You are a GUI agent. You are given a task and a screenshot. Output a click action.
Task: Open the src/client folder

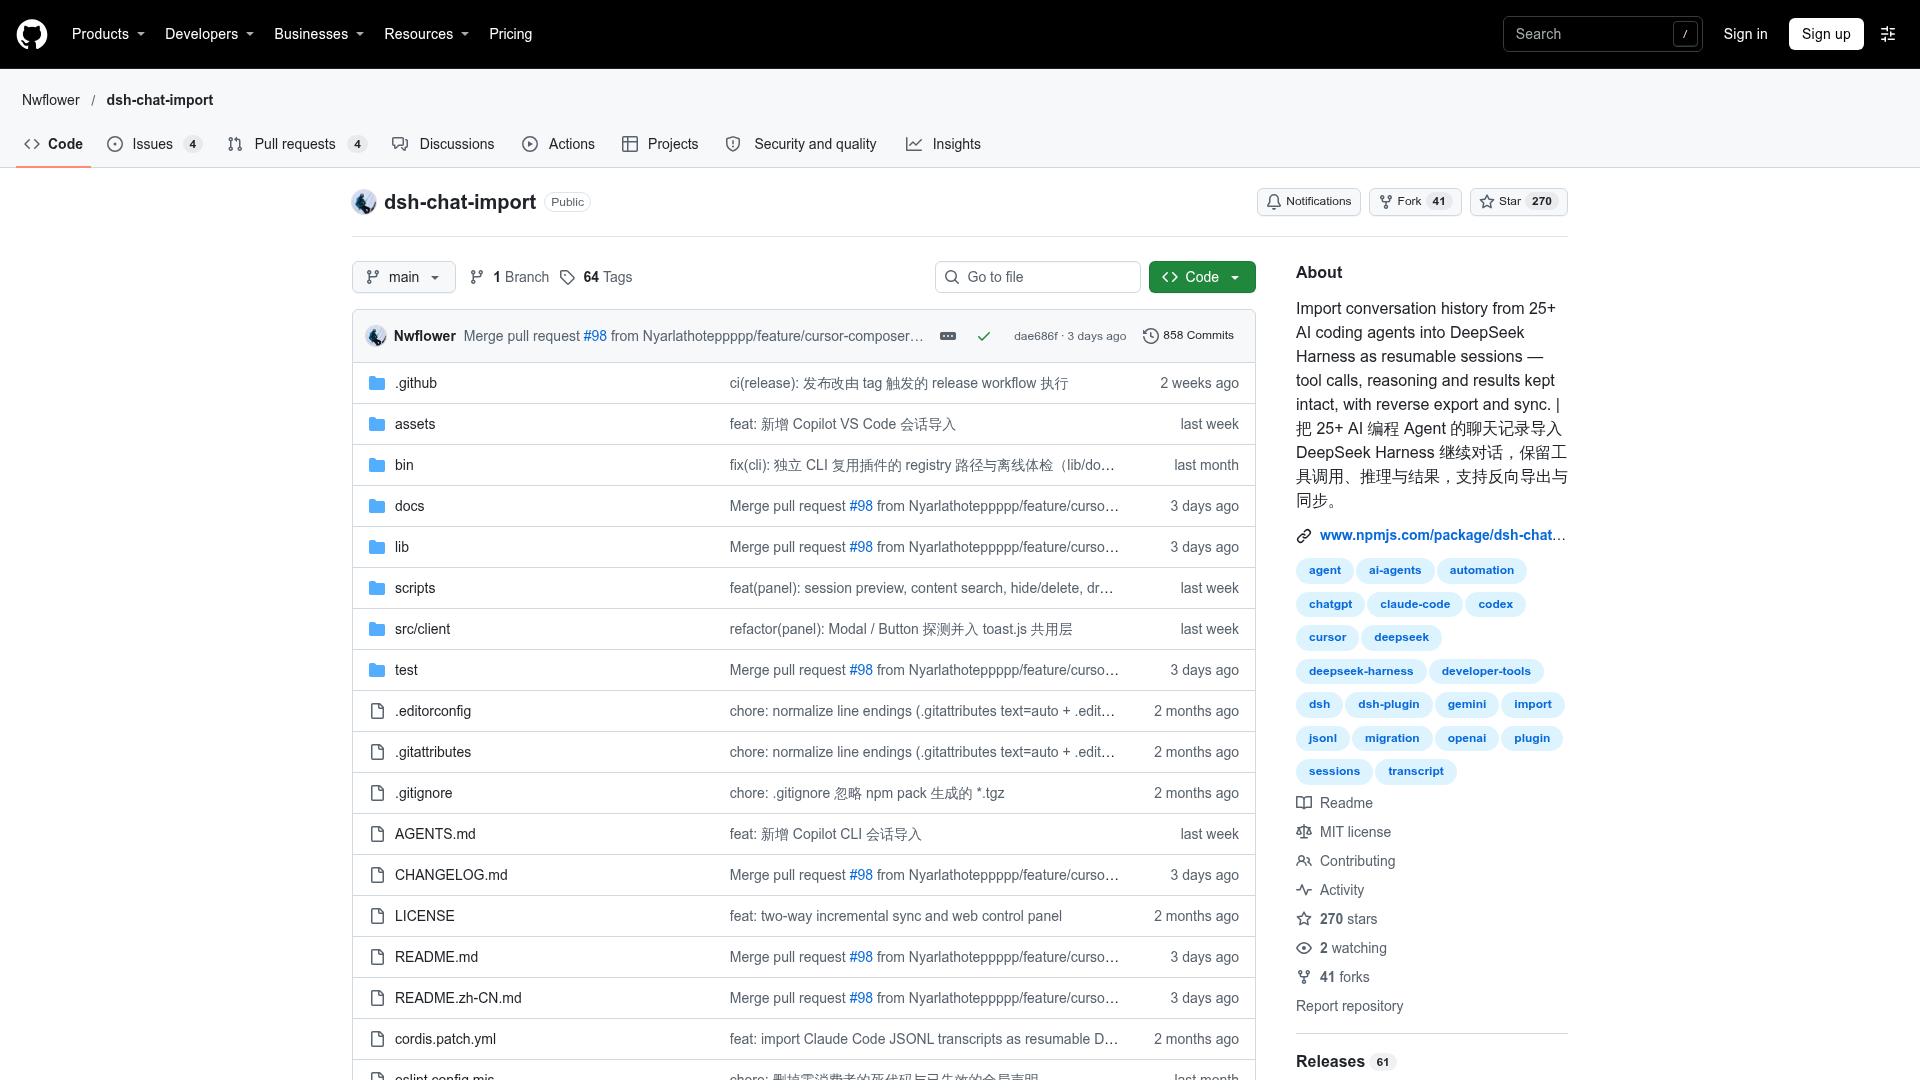coord(422,629)
